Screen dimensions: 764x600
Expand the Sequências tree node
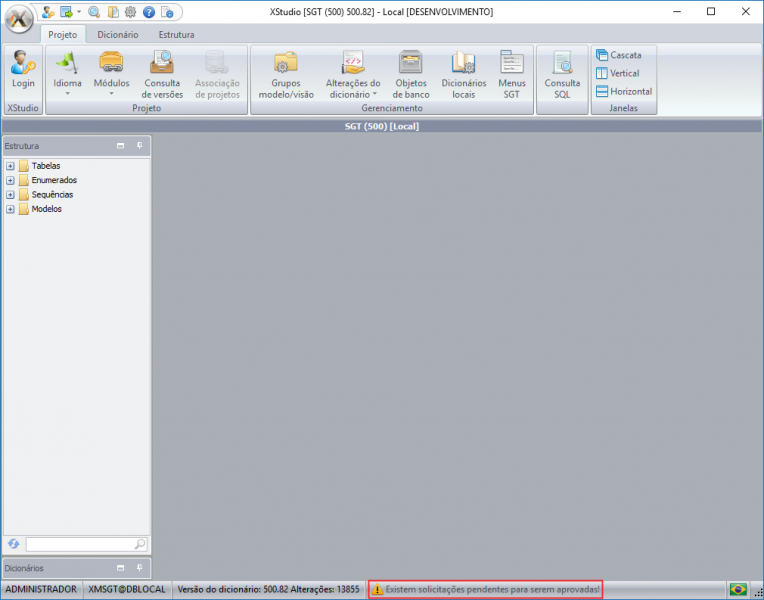pyautogui.click(x=10, y=195)
